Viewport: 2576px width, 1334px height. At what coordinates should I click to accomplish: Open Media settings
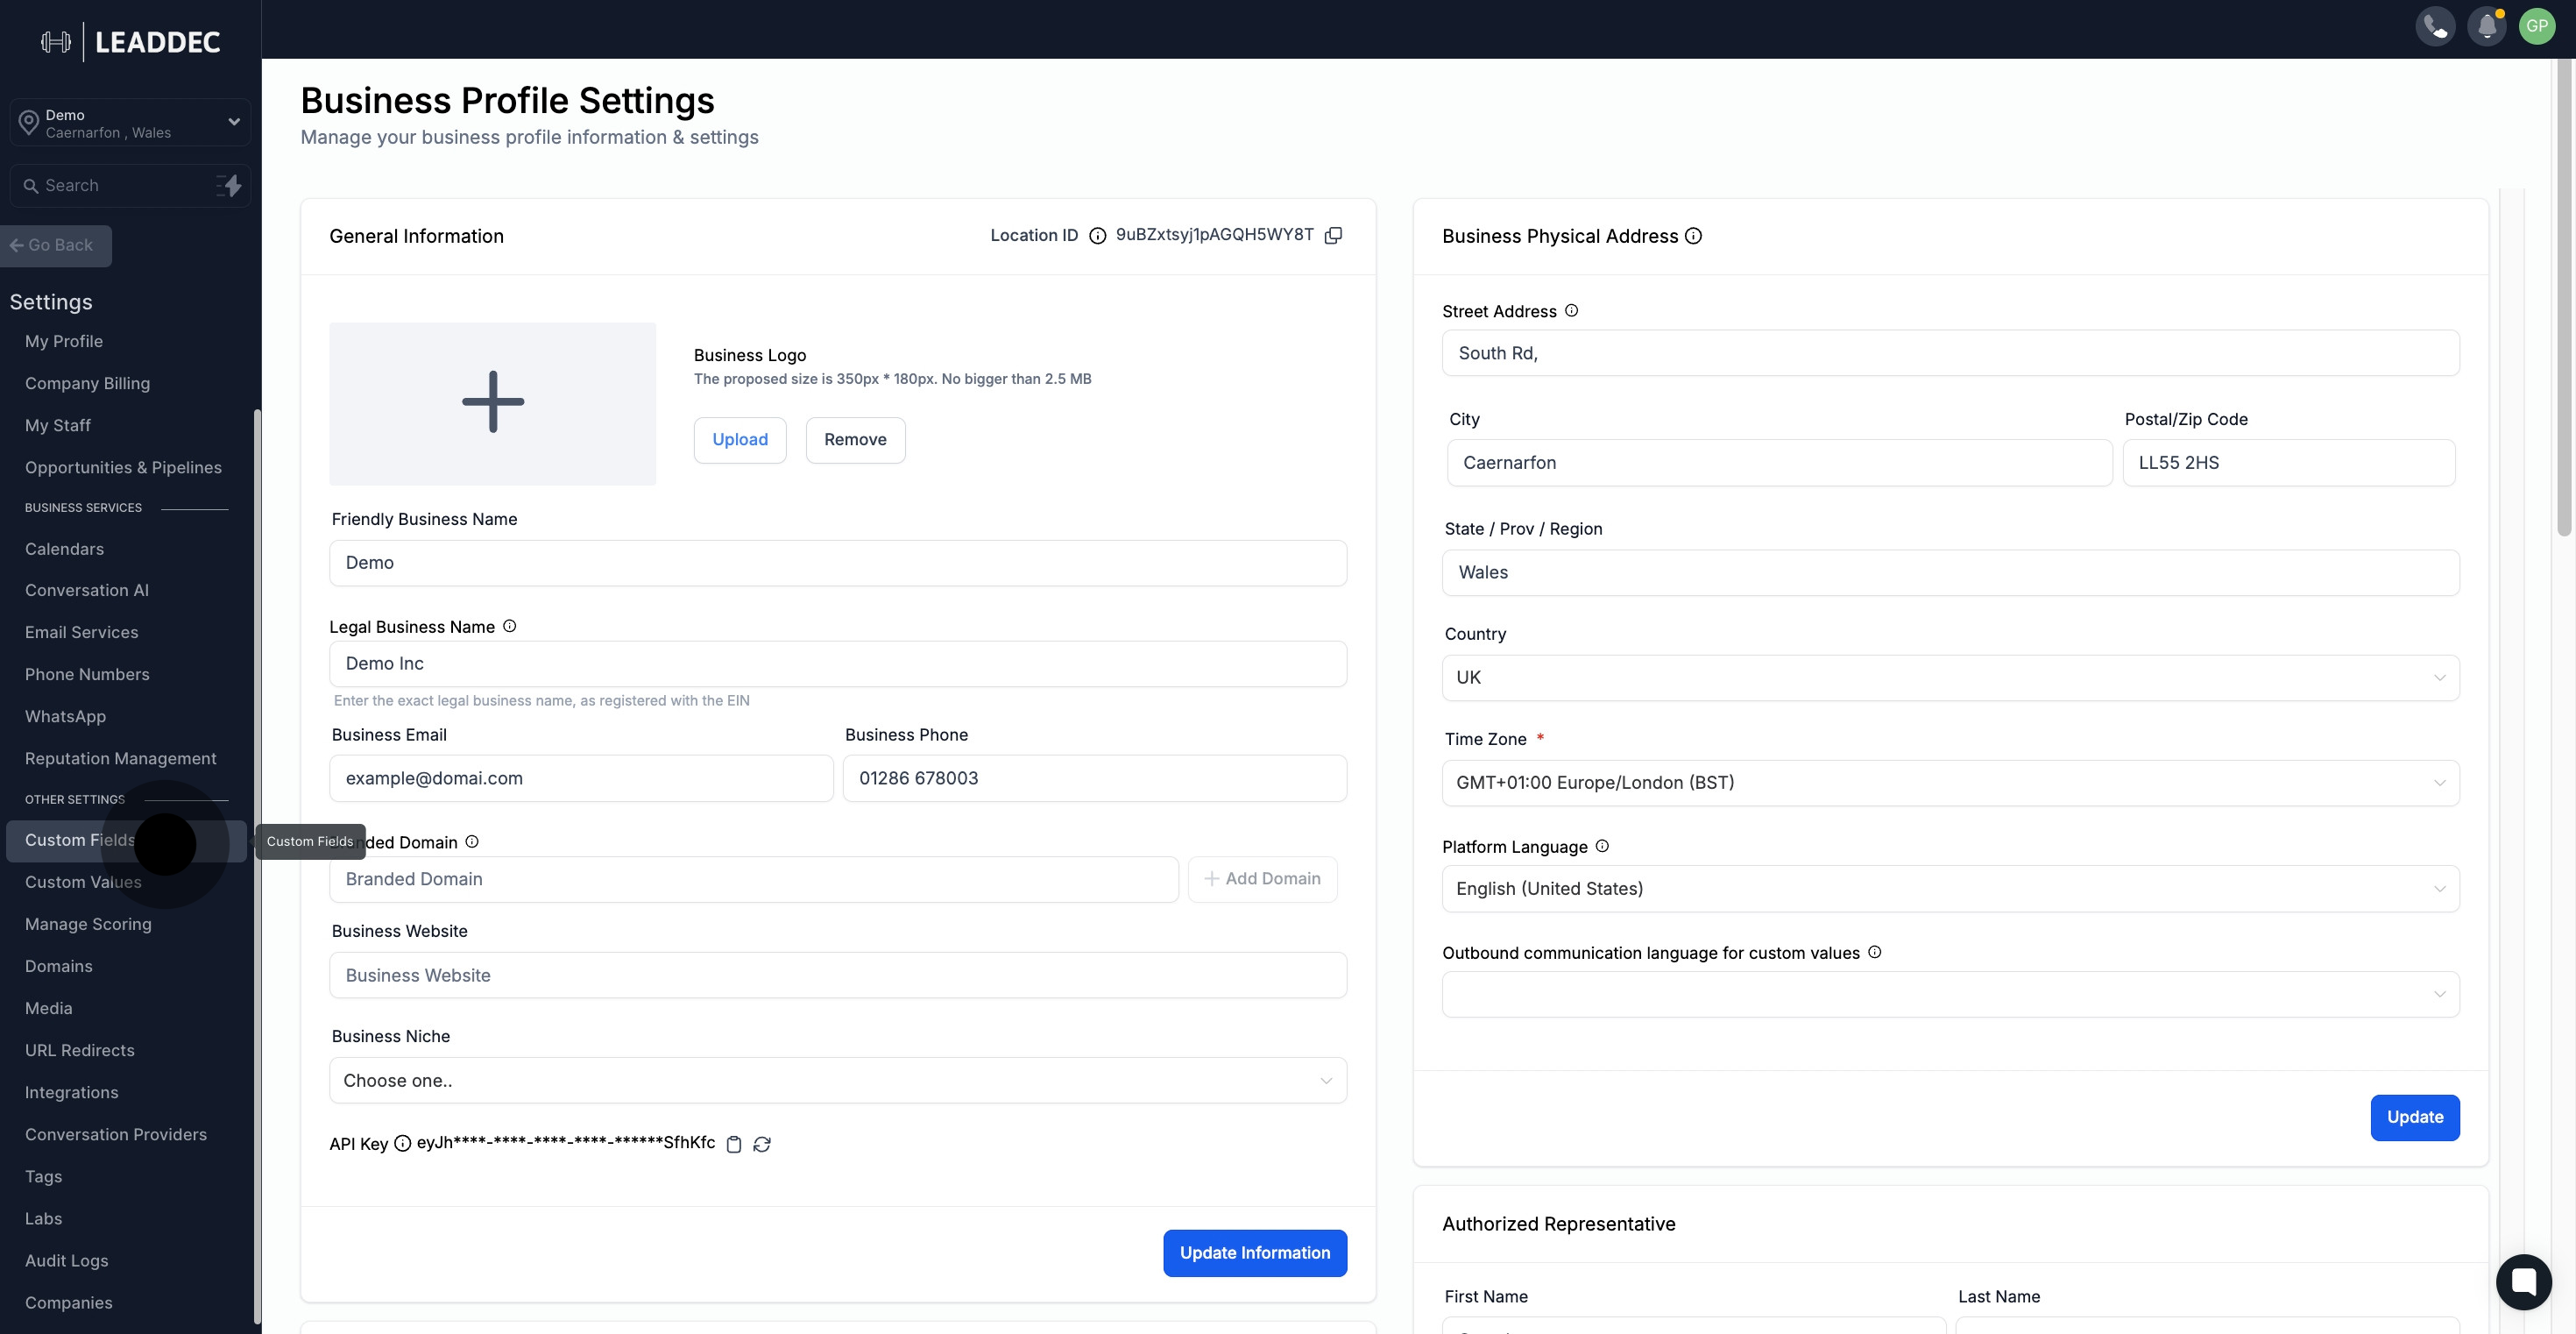point(49,1009)
